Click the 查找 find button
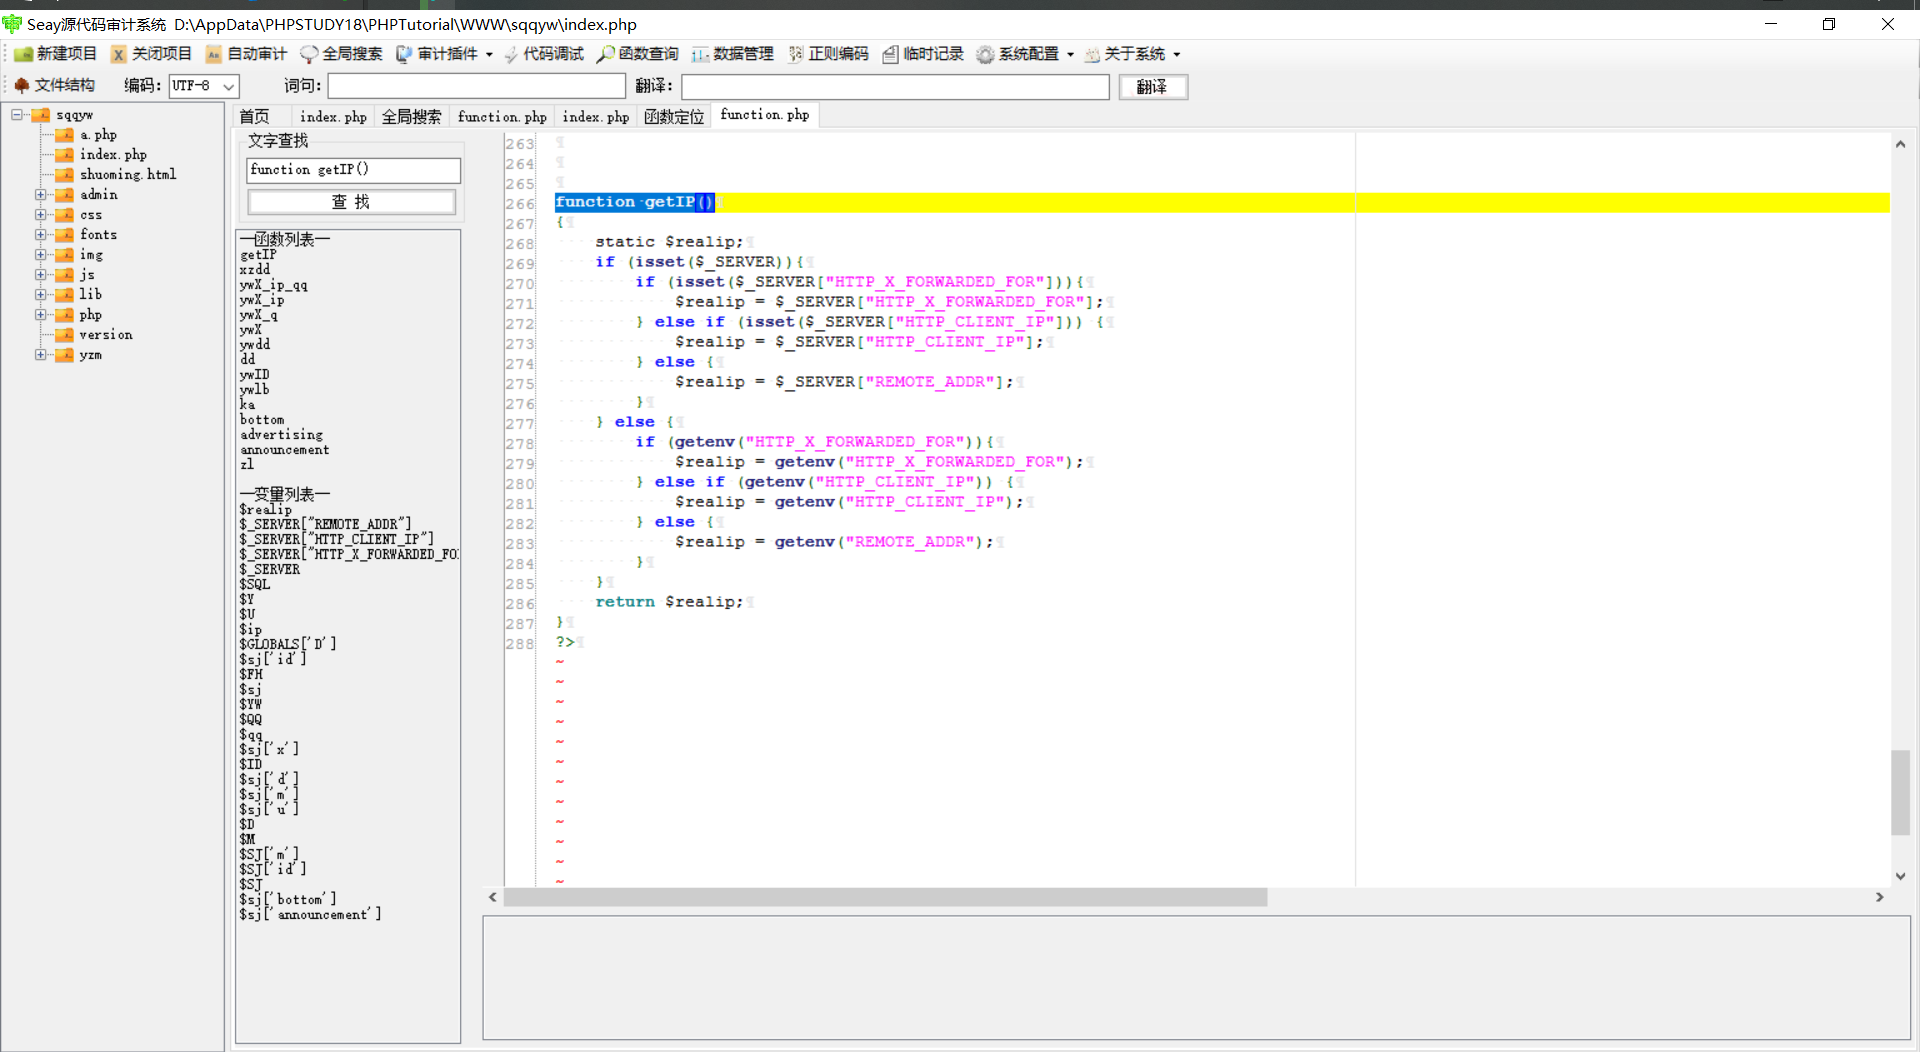This screenshot has width=1920, height=1052. (351, 202)
